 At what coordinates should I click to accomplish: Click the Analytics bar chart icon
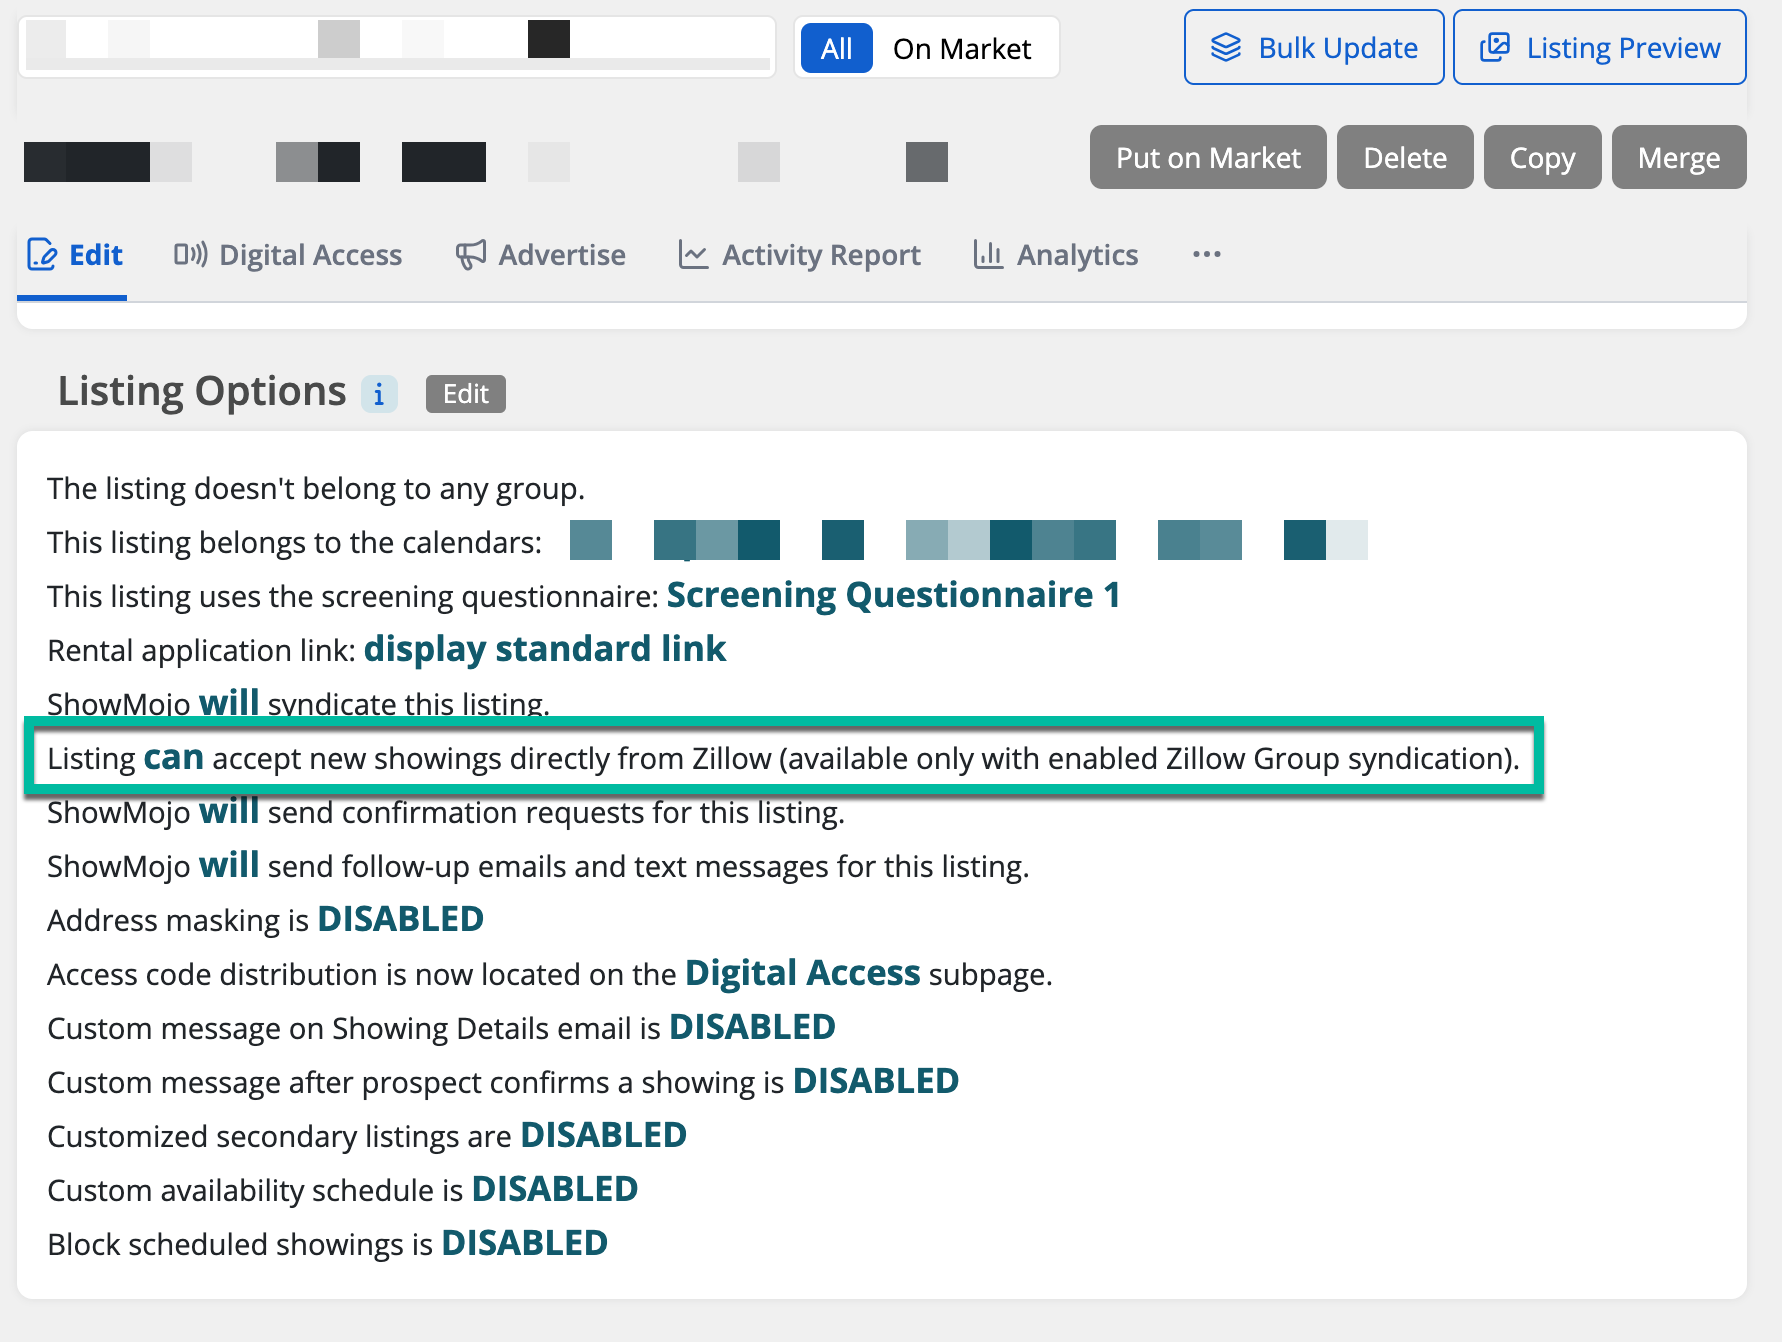988,255
